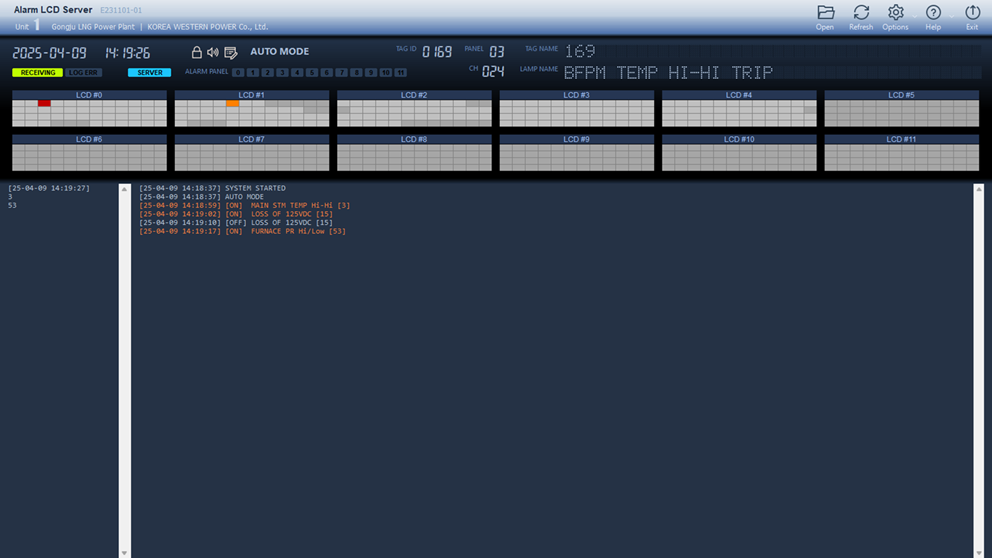
Task: Click the orange alarm cell in LCD #1
Action: click(232, 103)
